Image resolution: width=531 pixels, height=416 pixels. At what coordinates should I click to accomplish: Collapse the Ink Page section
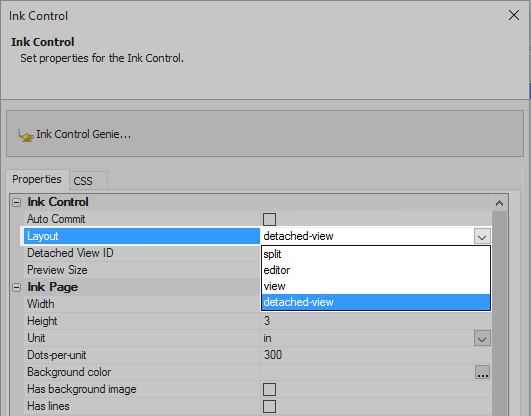coord(16,288)
